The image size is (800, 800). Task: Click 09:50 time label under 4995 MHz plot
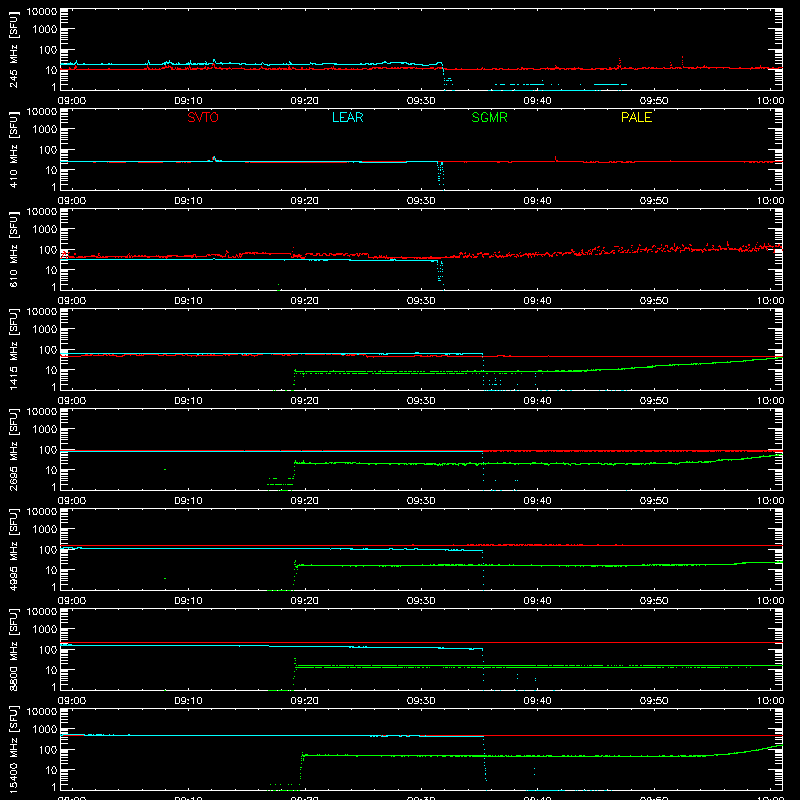click(654, 601)
